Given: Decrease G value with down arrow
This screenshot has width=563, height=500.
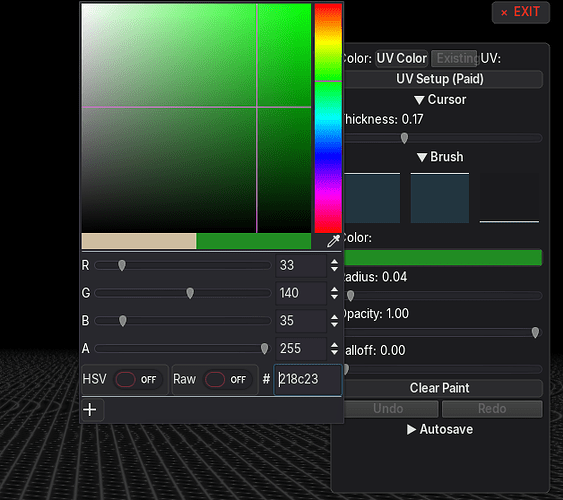Looking at the screenshot, I should tap(334, 297).
